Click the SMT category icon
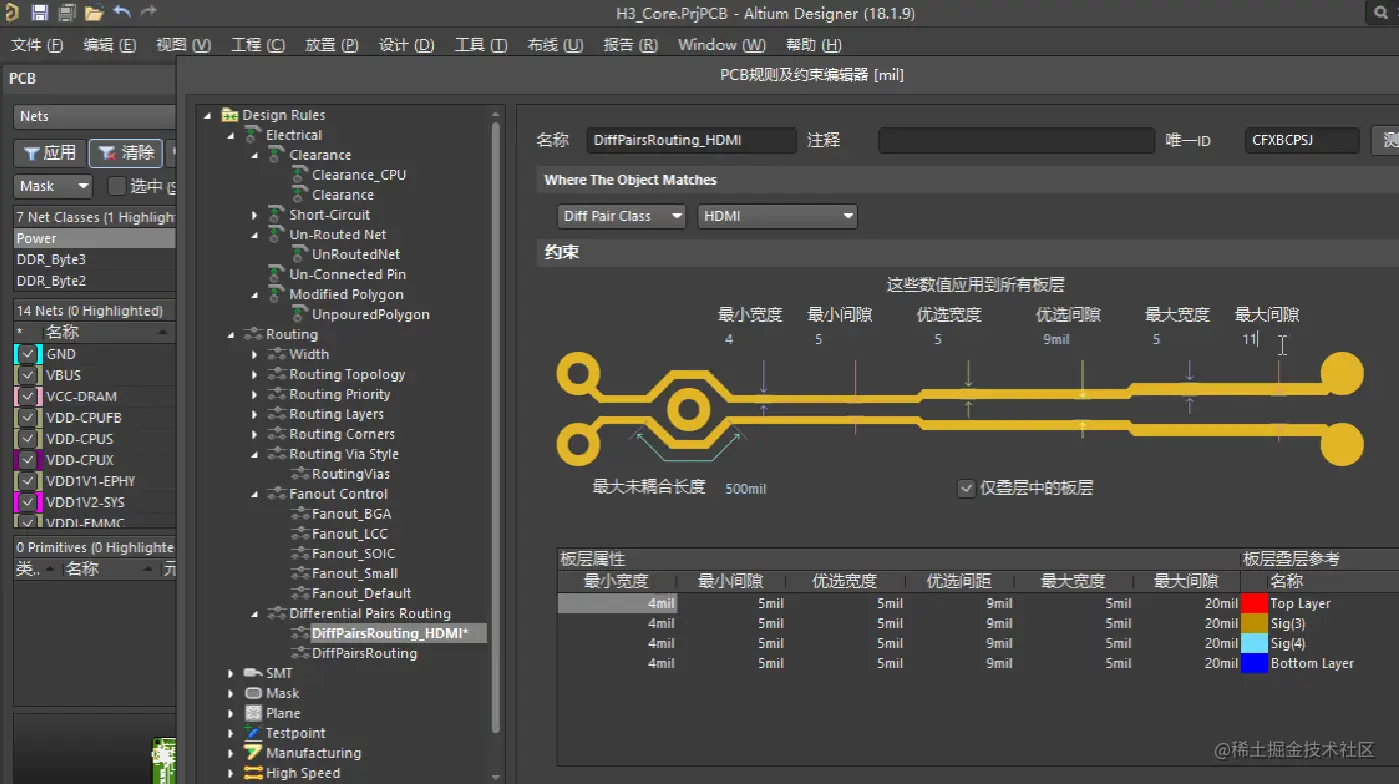The width and height of the screenshot is (1399, 784). [253, 673]
